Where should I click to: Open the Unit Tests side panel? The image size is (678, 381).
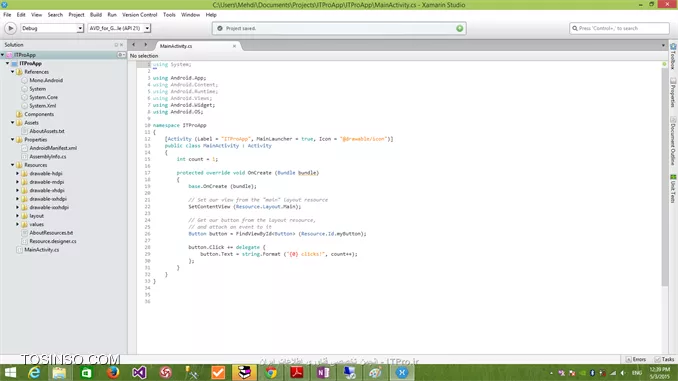(673, 189)
